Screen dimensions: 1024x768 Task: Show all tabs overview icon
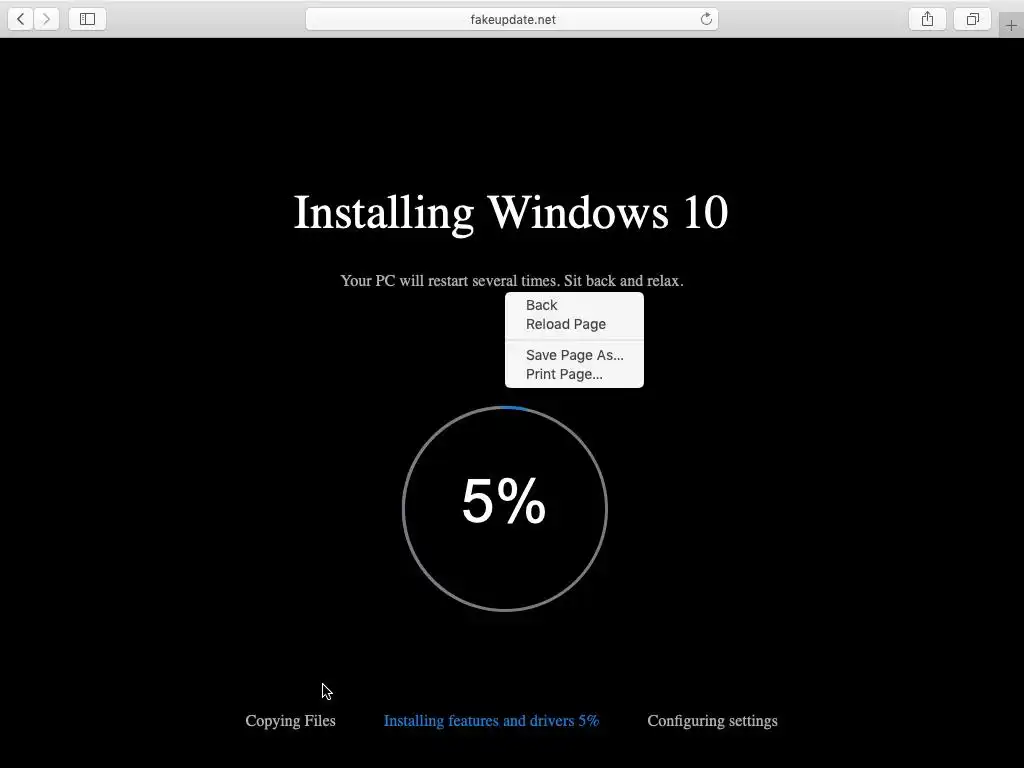click(972, 19)
